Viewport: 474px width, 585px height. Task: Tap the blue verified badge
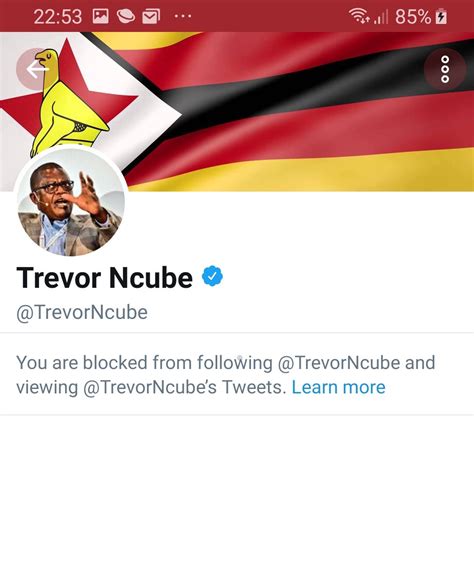[x=212, y=276]
